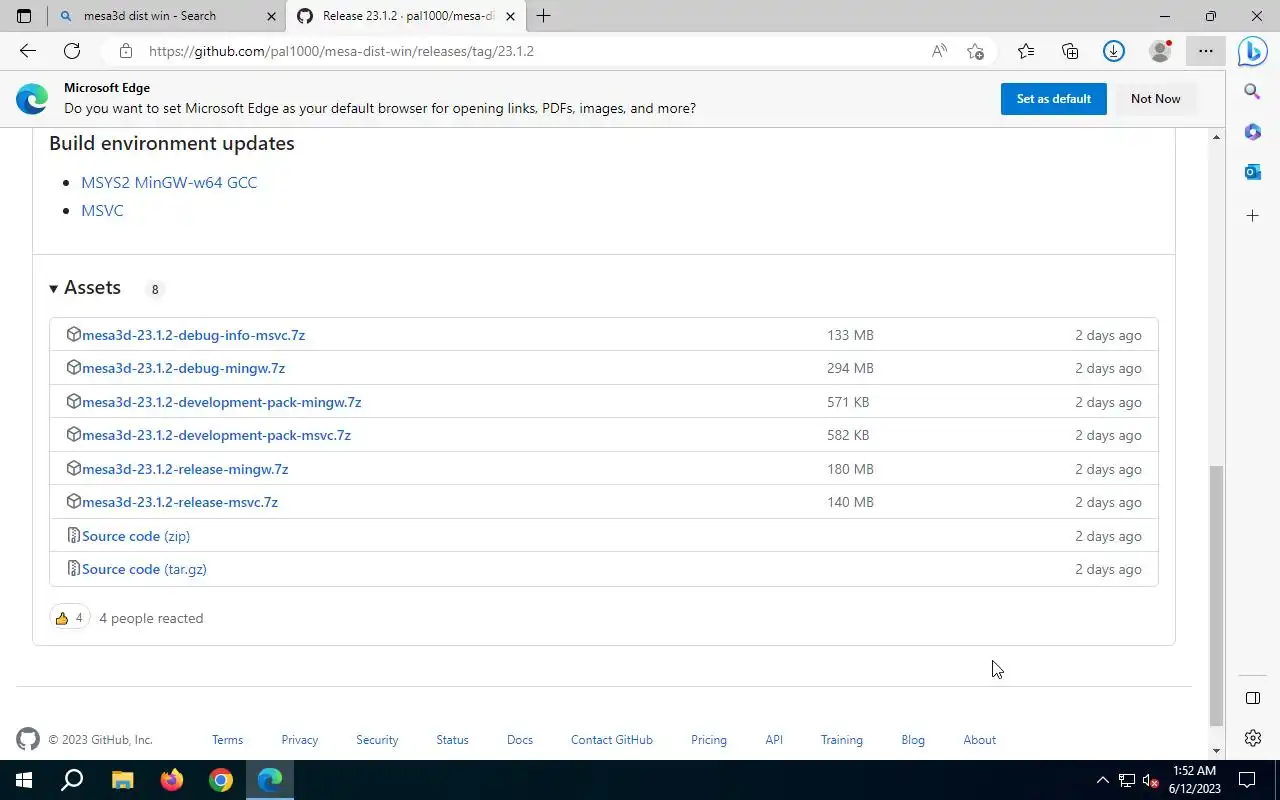View site information lock icon
The image size is (1280, 800).
[x=125, y=51]
